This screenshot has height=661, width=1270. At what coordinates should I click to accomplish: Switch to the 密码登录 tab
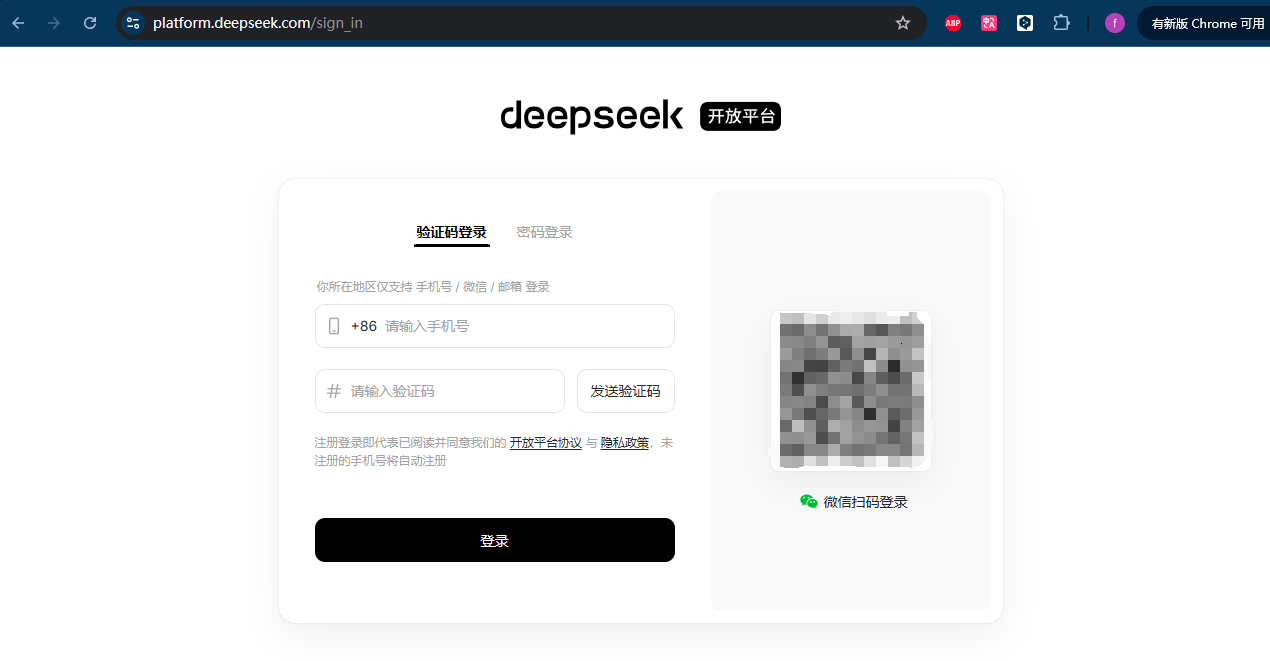click(545, 232)
